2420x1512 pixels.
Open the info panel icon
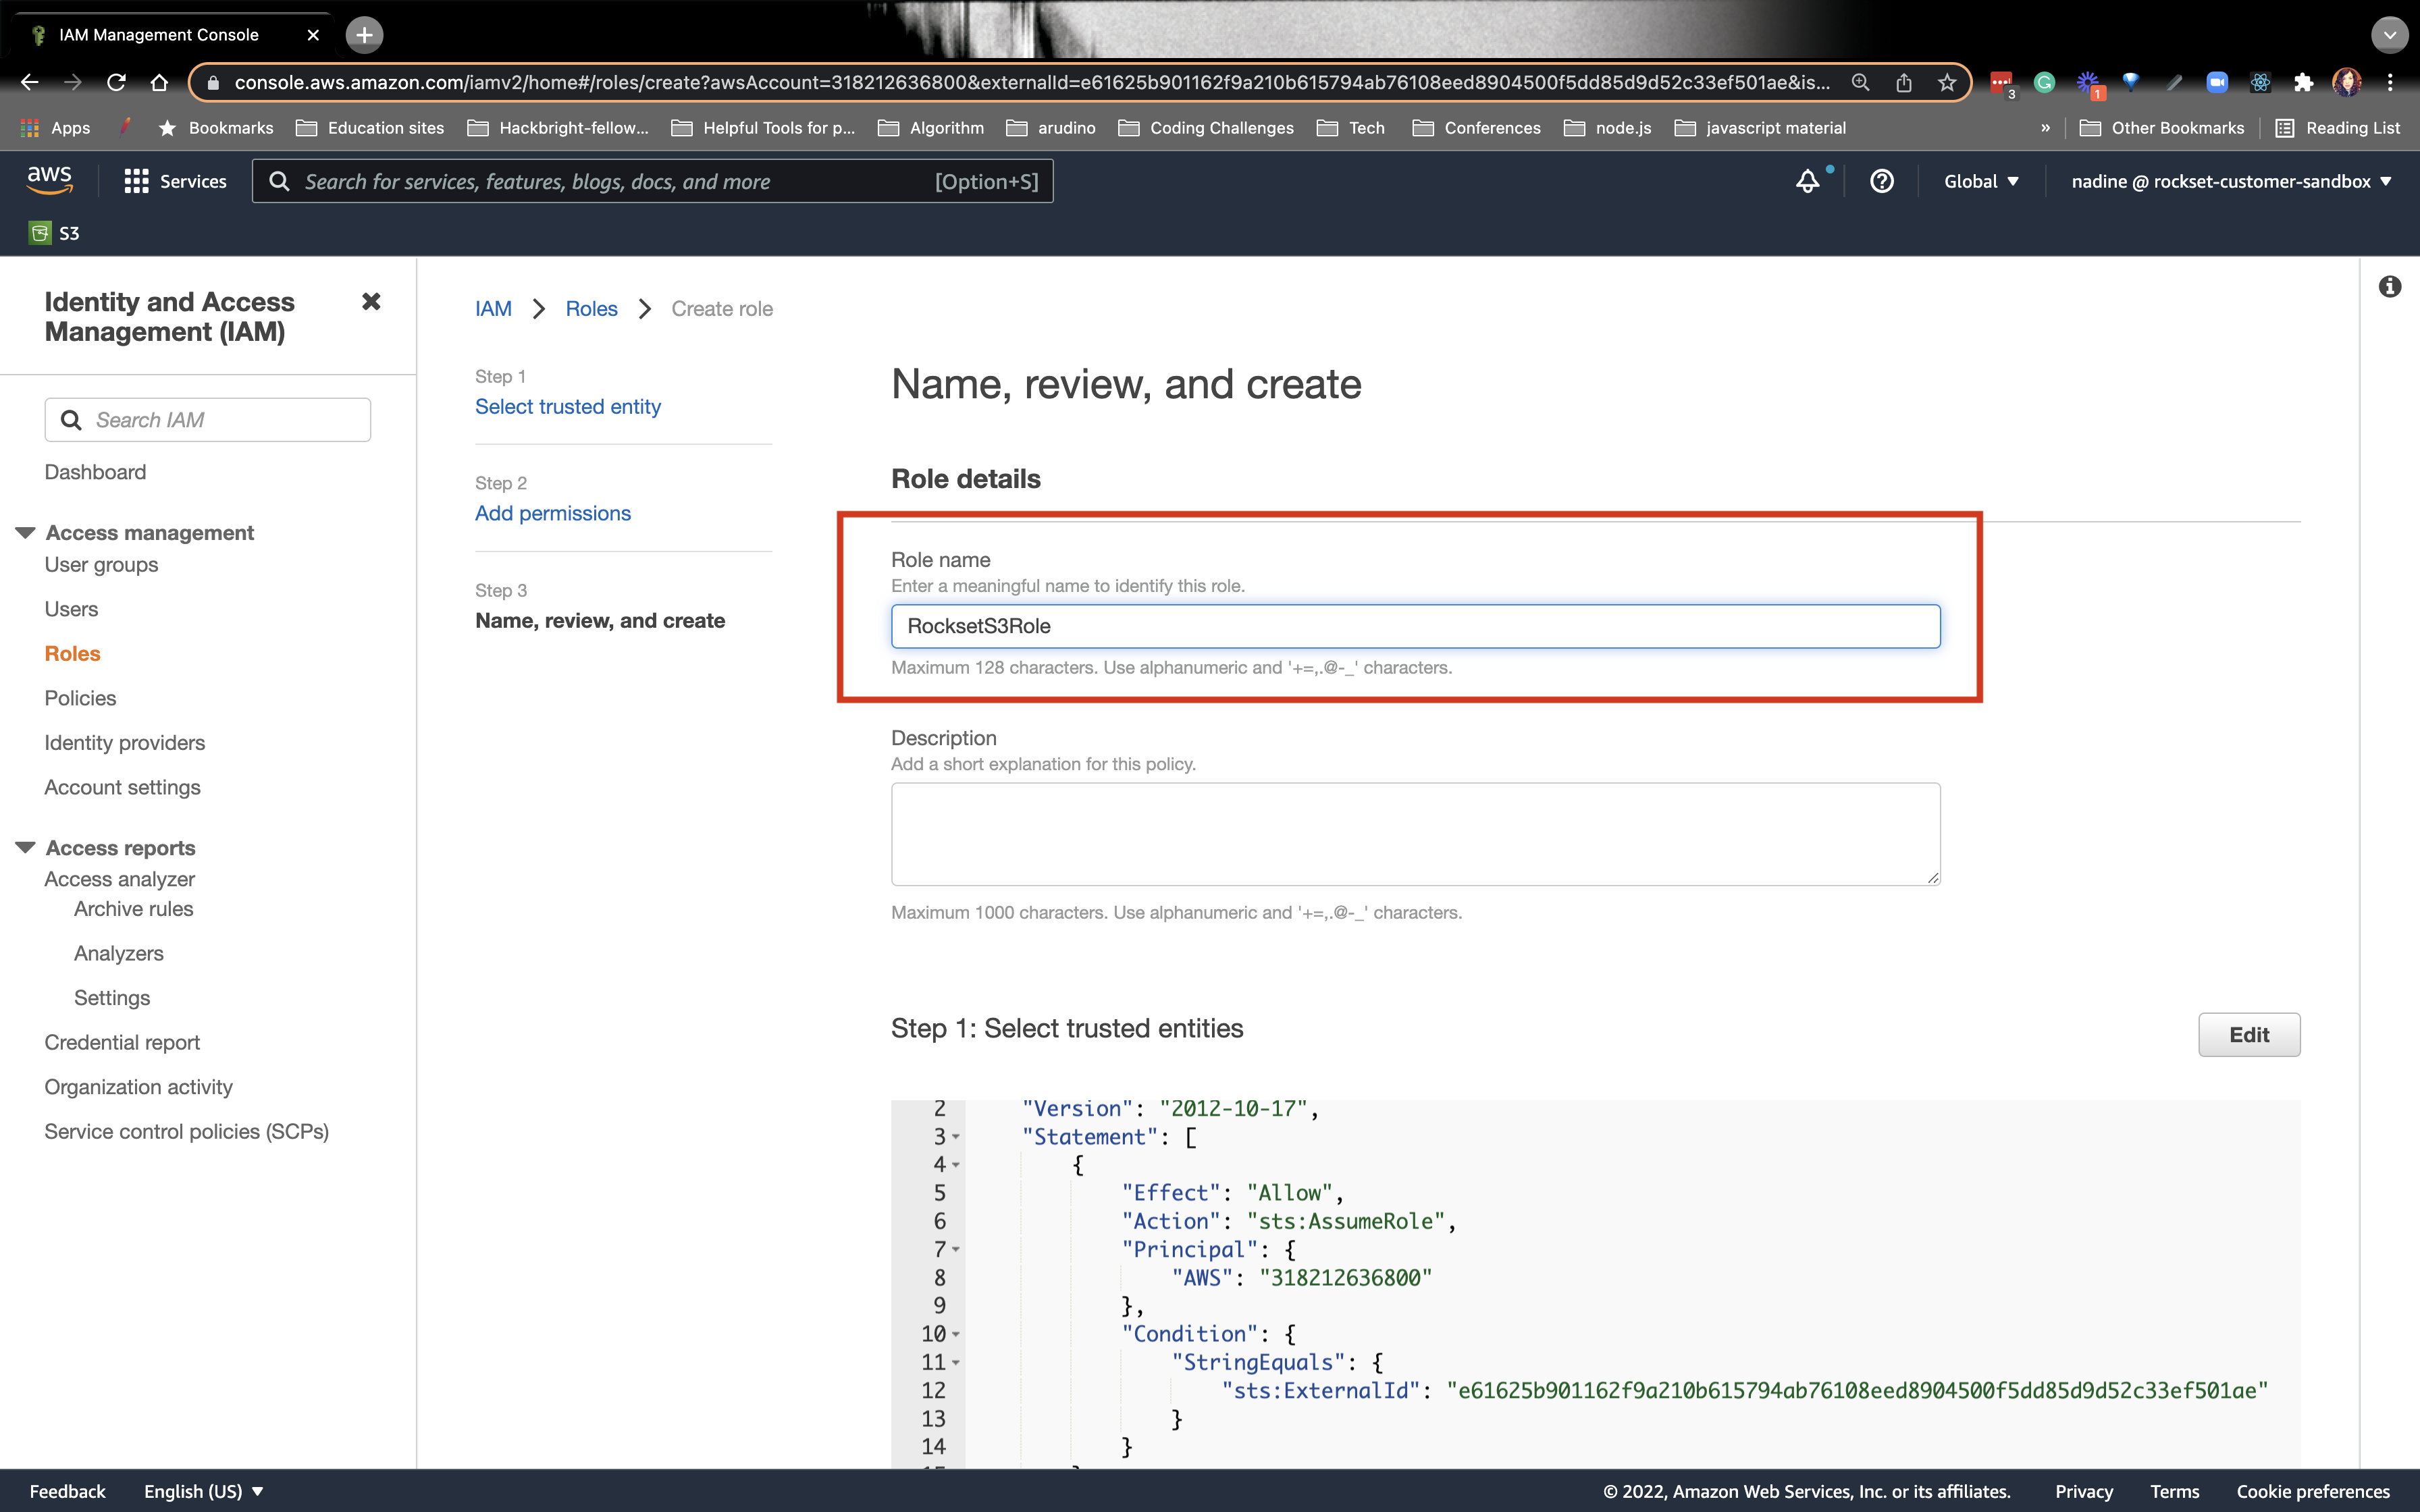(x=2390, y=287)
